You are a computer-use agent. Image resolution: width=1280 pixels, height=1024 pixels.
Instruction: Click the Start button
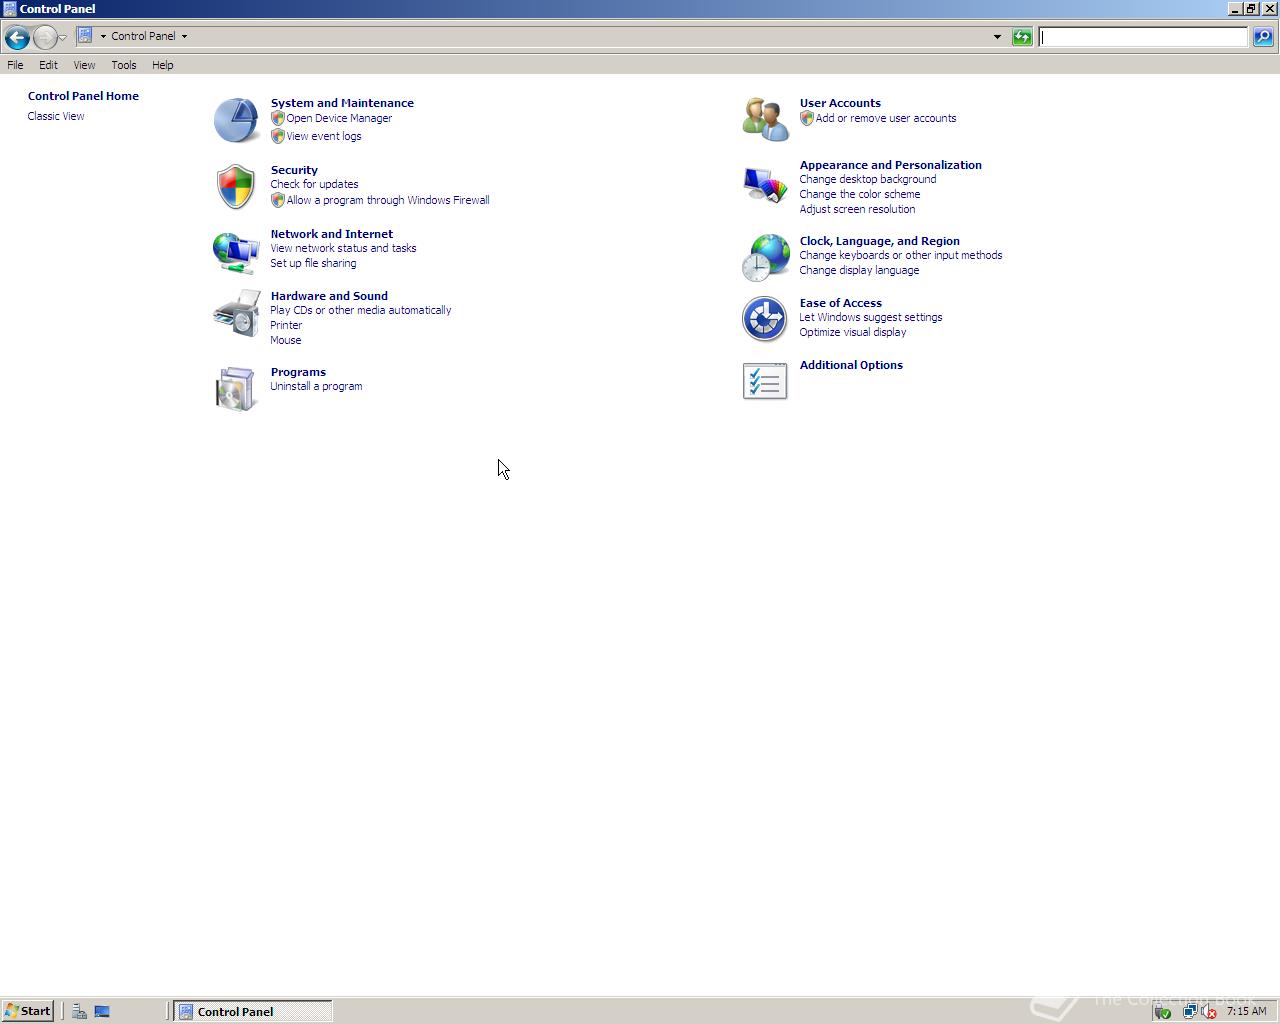coord(28,1011)
